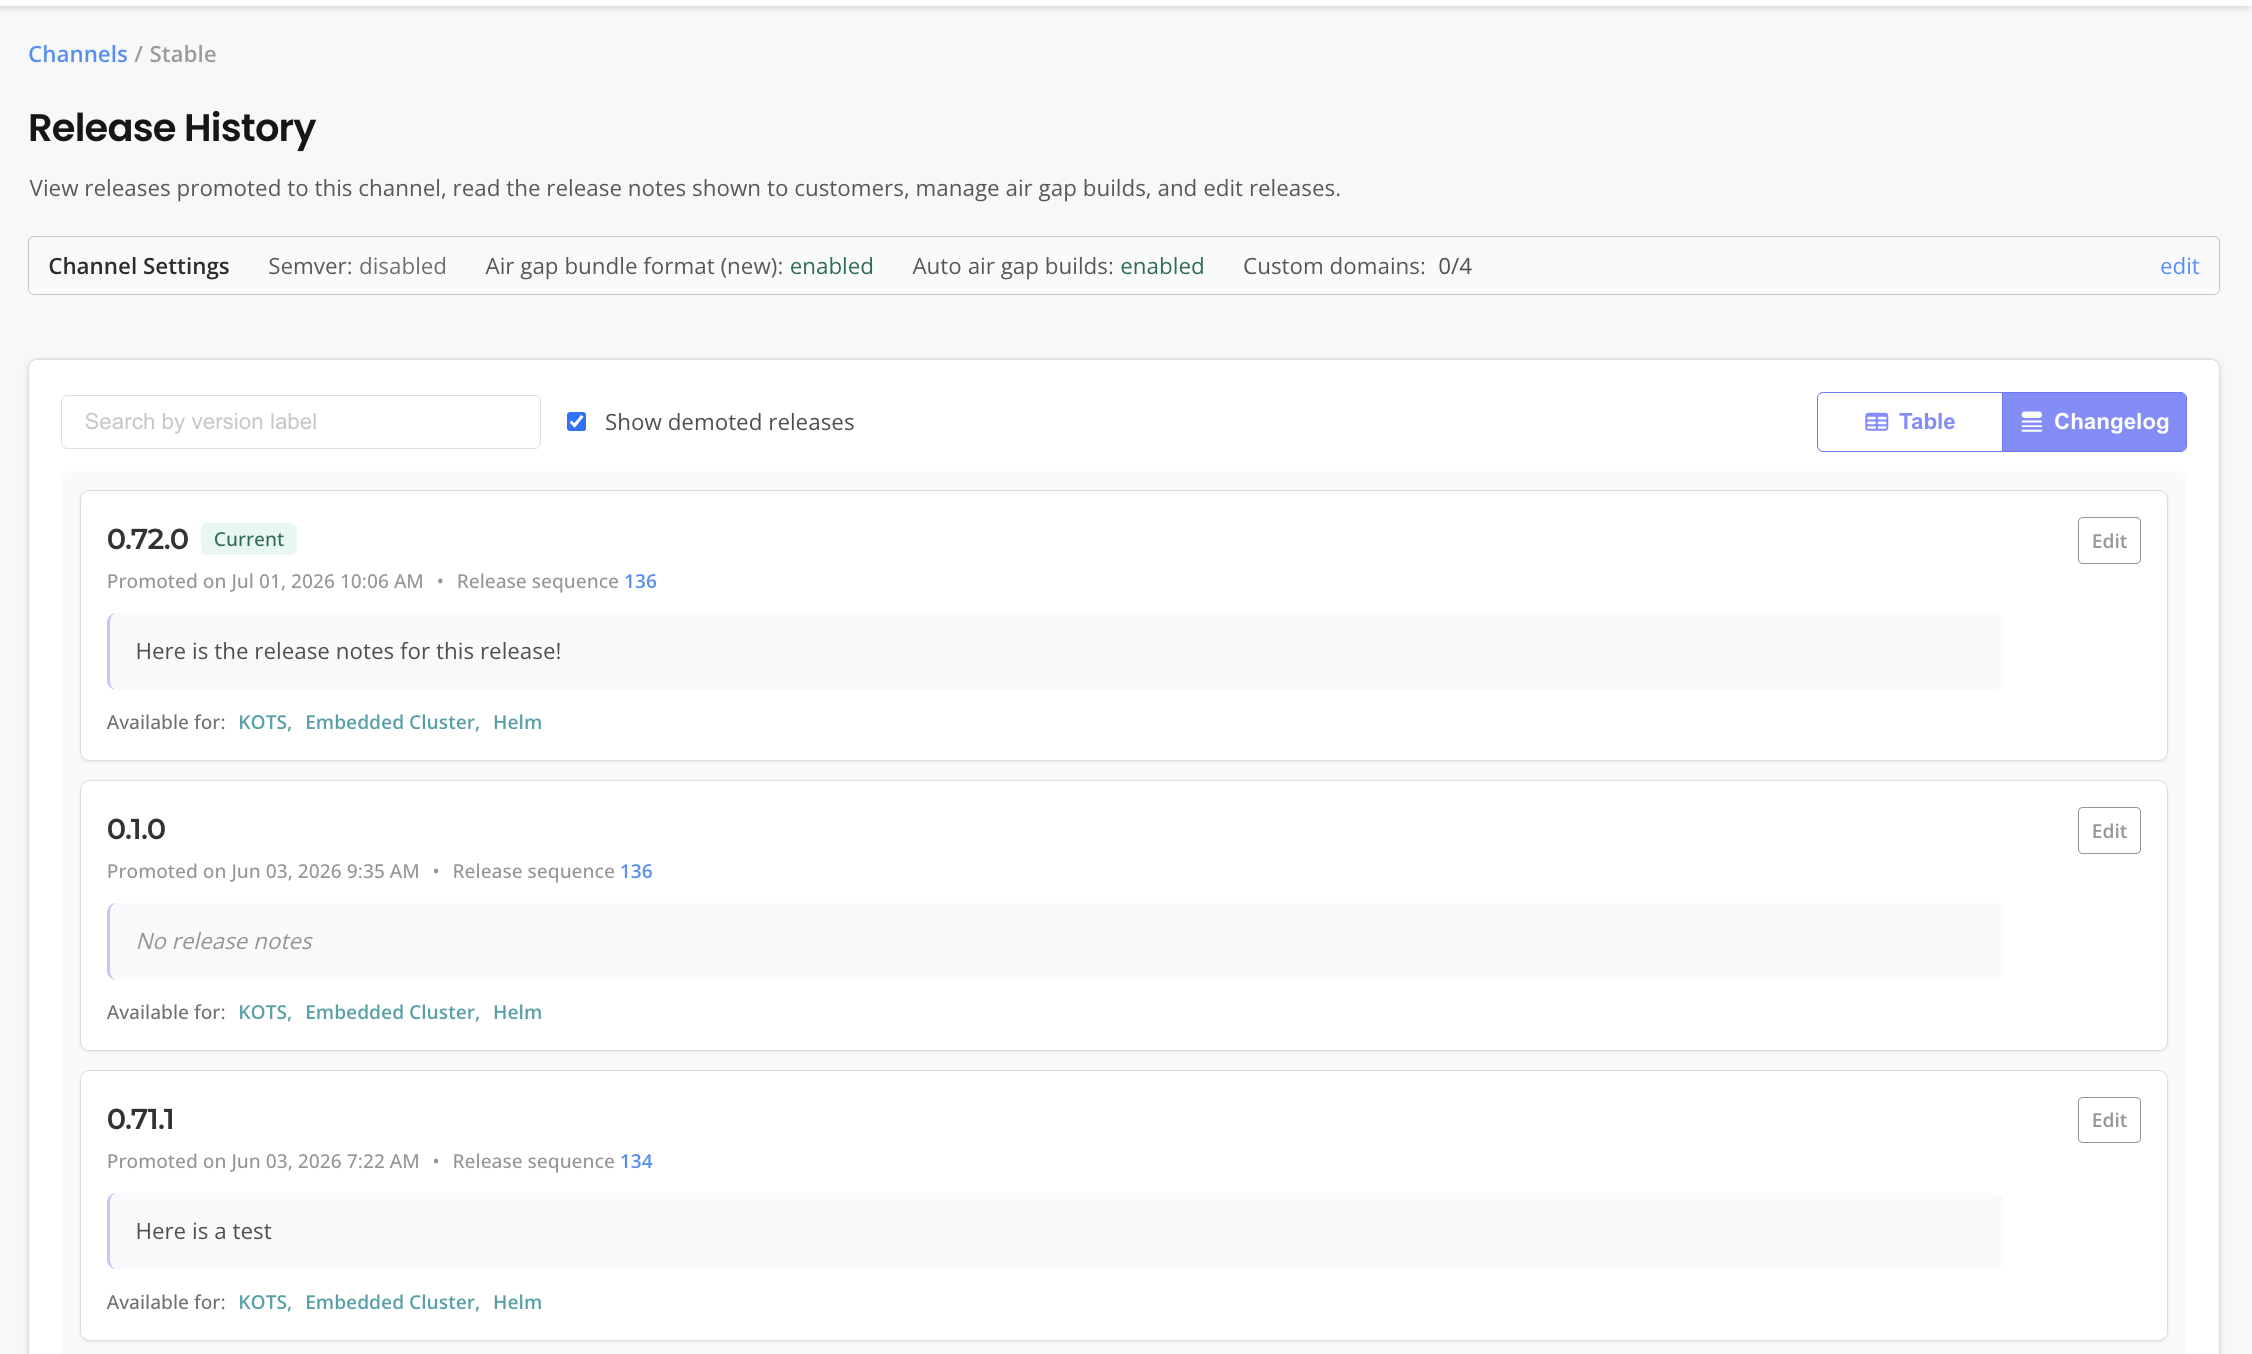Select Embedded Cluster under release 0.1.0
The image size is (2252, 1354).
pos(390,1012)
